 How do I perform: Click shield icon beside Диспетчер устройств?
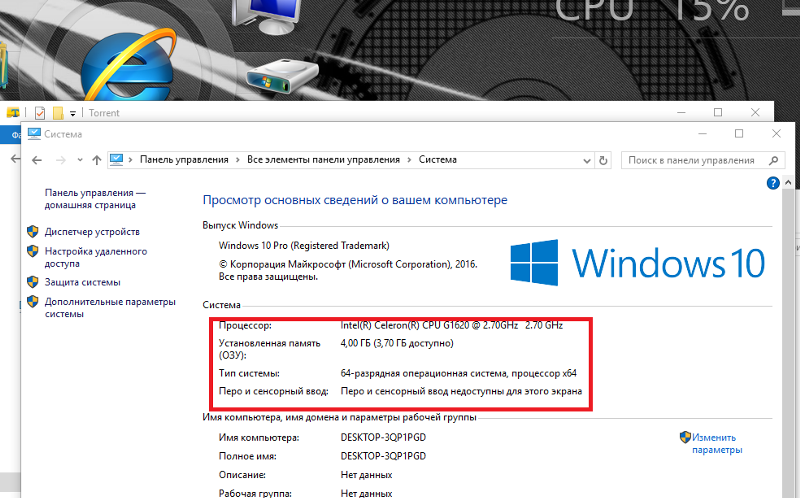(33, 232)
